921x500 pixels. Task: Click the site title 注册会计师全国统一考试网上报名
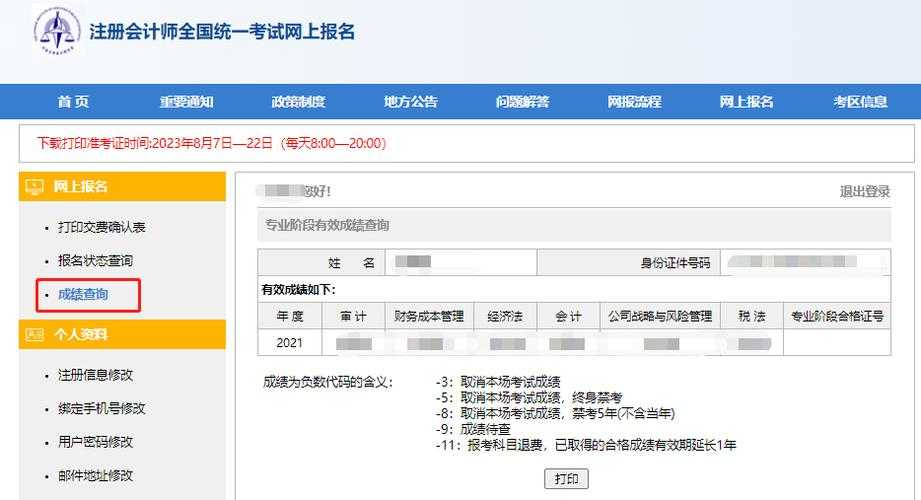222,31
